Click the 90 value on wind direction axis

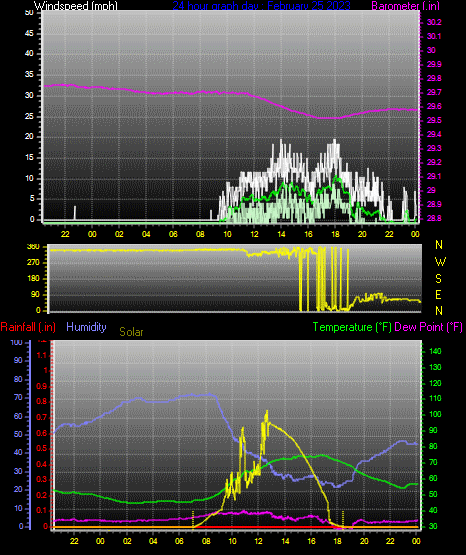[x=36, y=295]
